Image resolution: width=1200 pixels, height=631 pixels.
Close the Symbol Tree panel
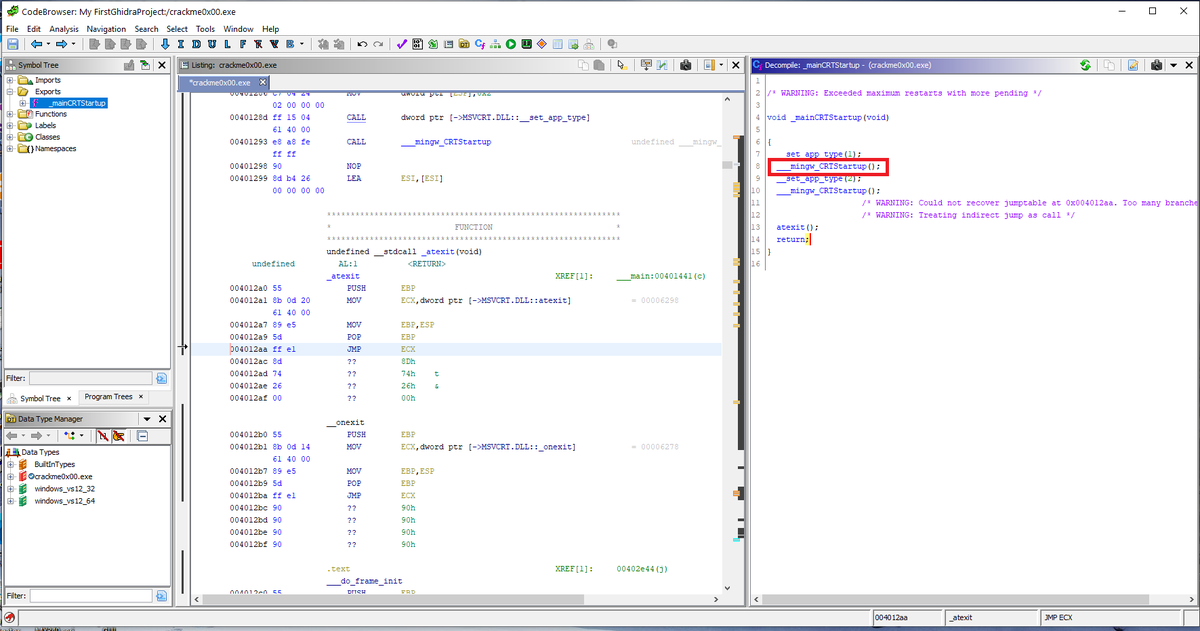point(162,65)
